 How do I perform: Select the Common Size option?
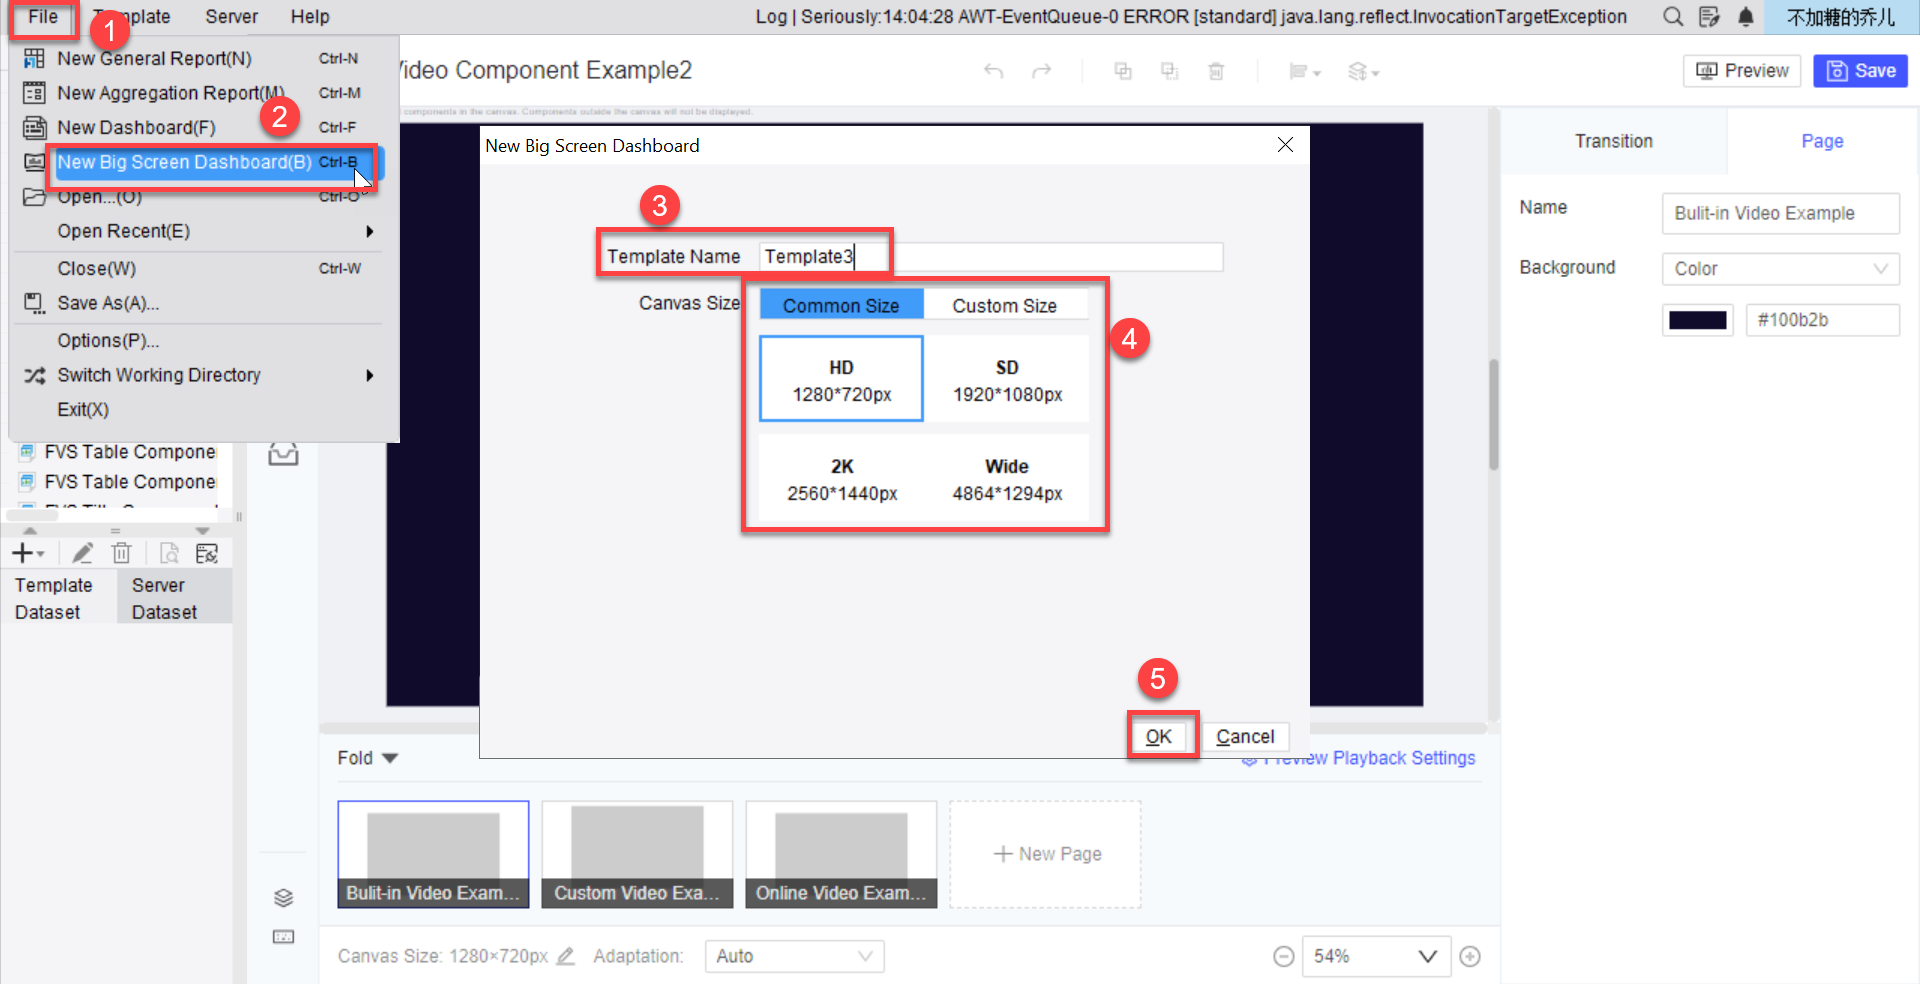pos(840,304)
